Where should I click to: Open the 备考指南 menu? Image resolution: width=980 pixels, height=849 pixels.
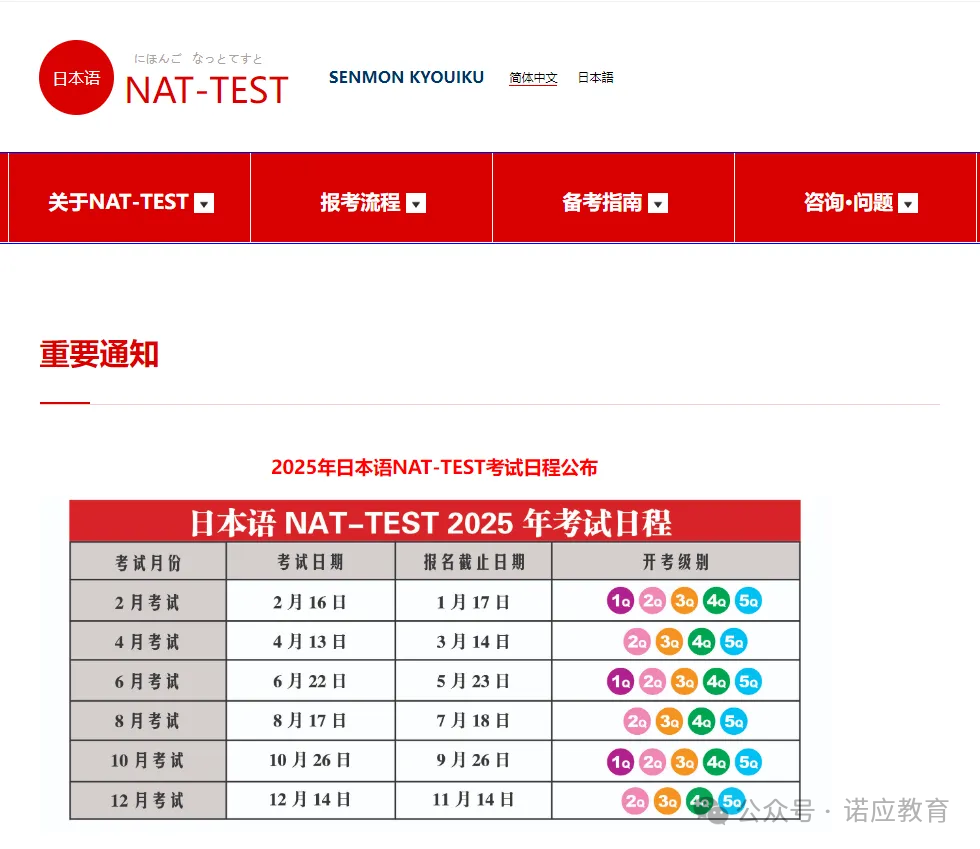tap(613, 198)
